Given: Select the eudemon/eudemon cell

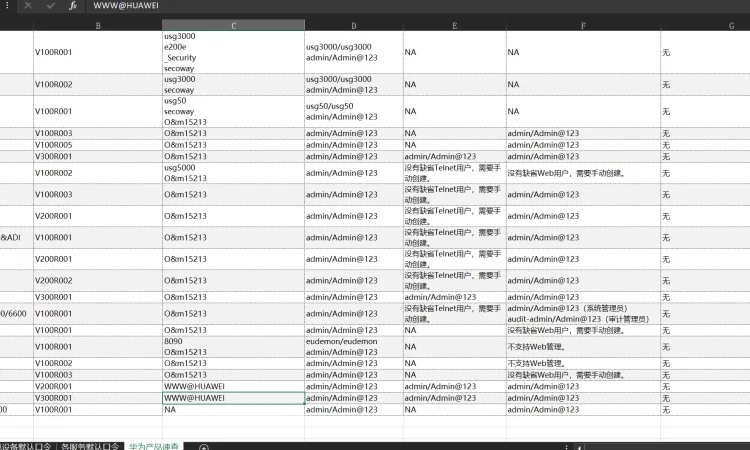Looking at the screenshot, I should (354, 347).
